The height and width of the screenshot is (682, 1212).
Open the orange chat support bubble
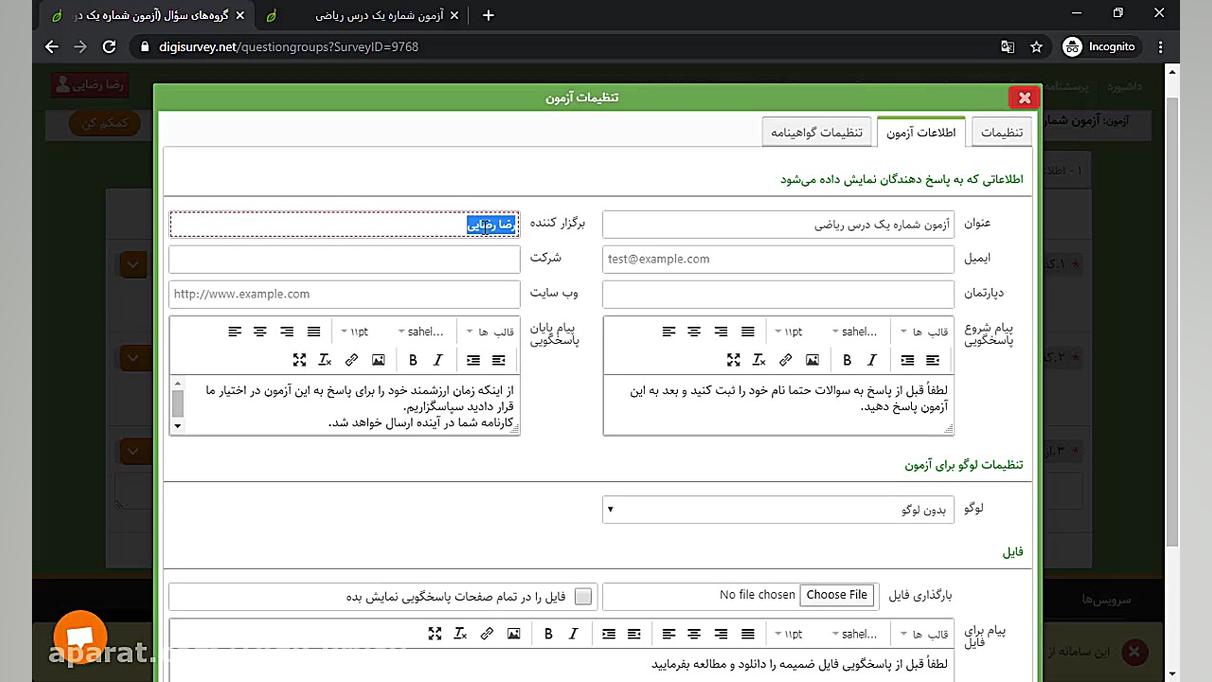pyautogui.click(x=80, y=636)
